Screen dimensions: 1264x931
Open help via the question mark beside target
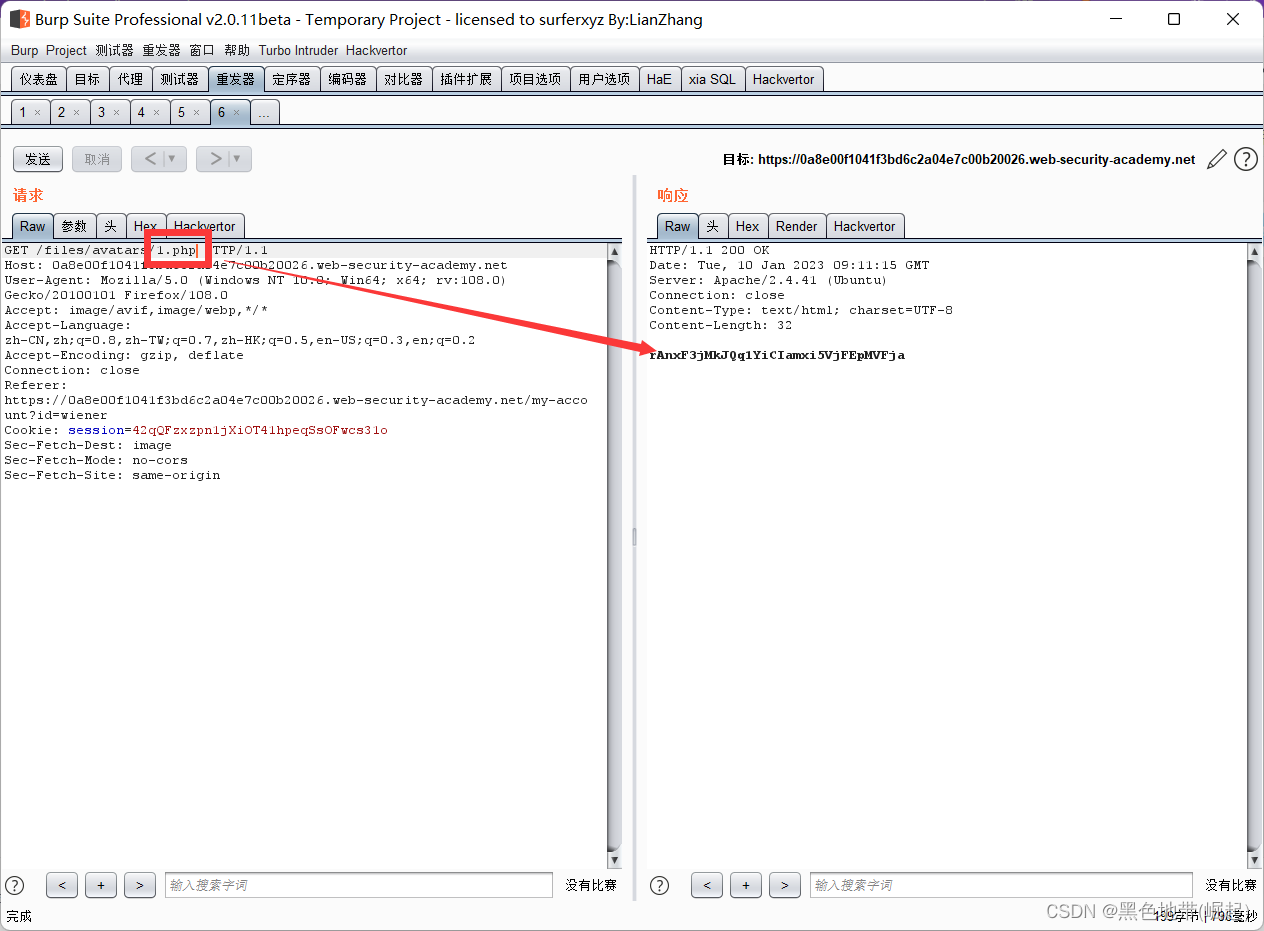(x=1246, y=159)
